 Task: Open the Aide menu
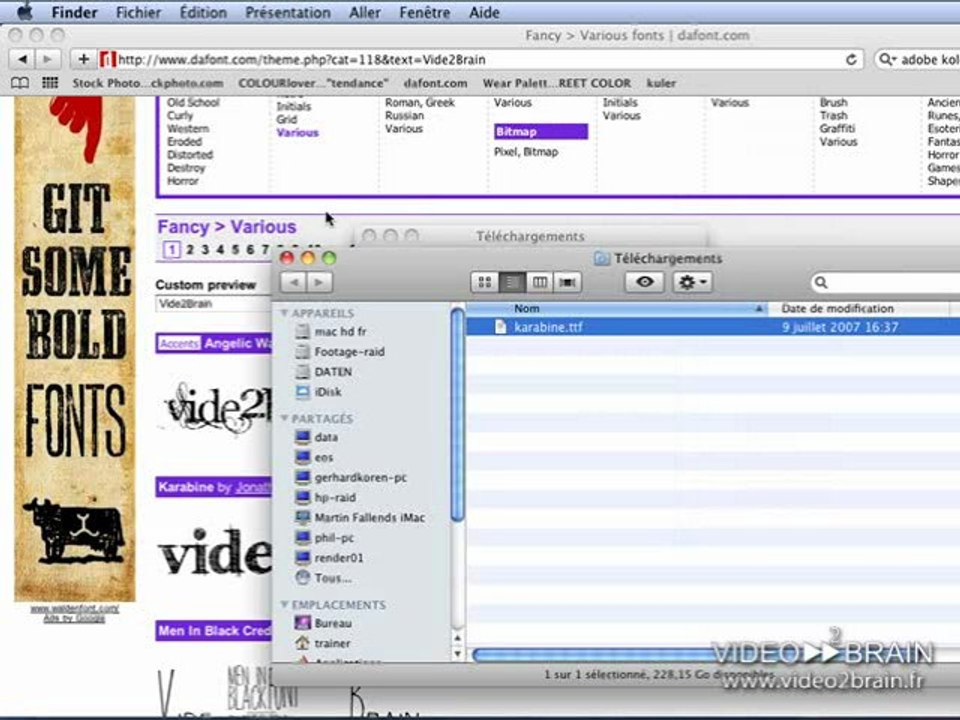pyautogui.click(x=484, y=12)
